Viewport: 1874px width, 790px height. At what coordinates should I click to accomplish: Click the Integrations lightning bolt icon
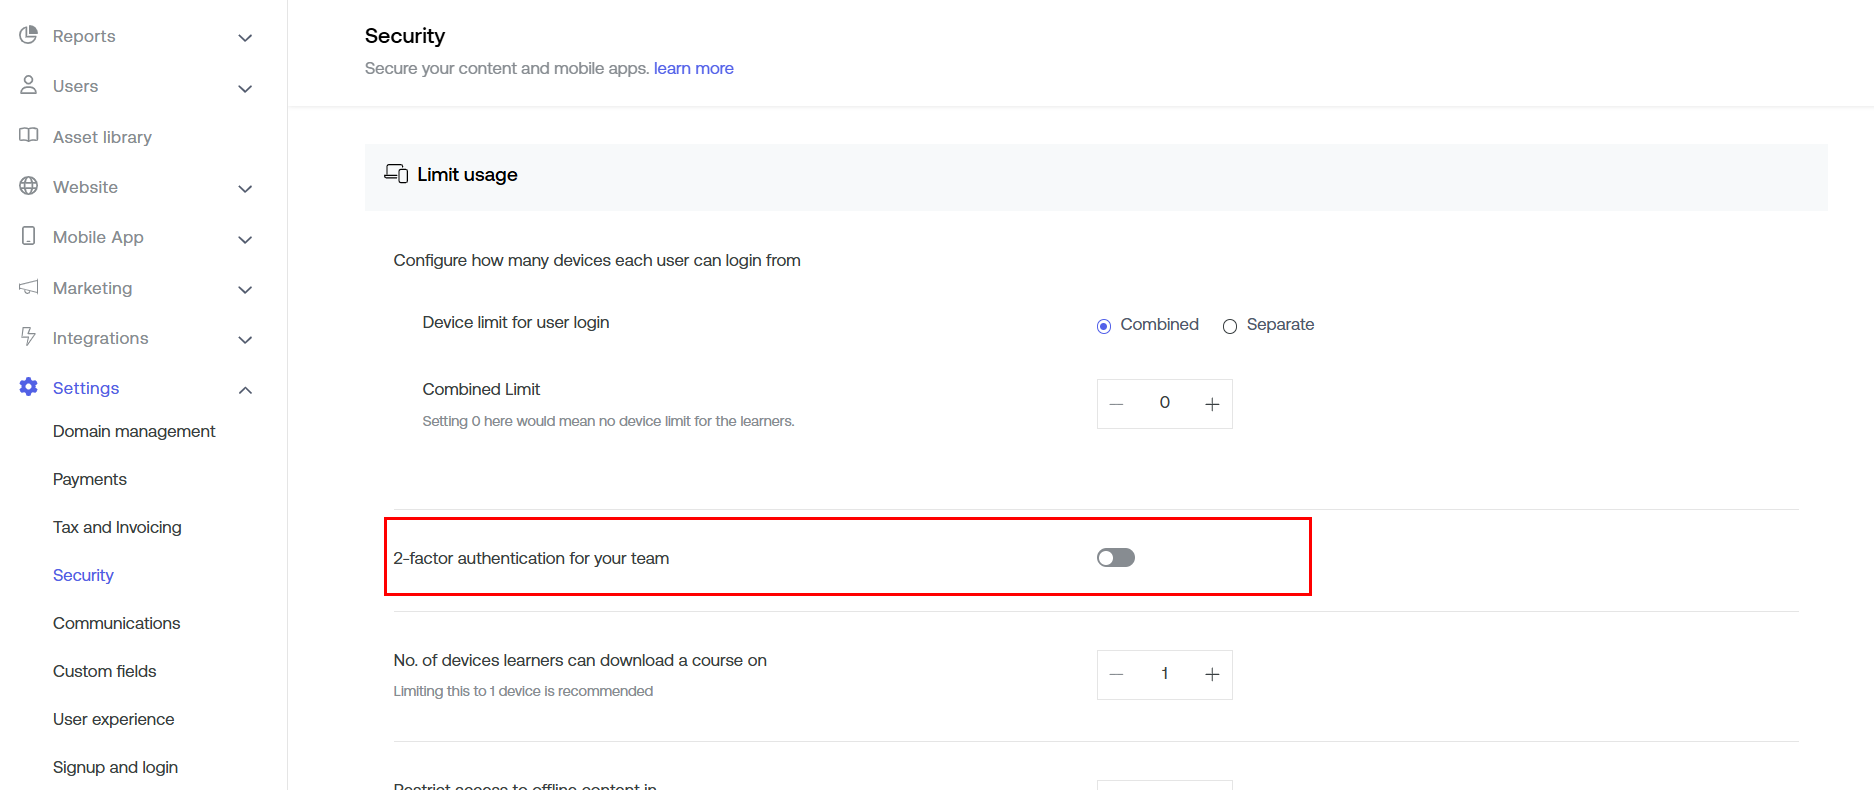28,337
